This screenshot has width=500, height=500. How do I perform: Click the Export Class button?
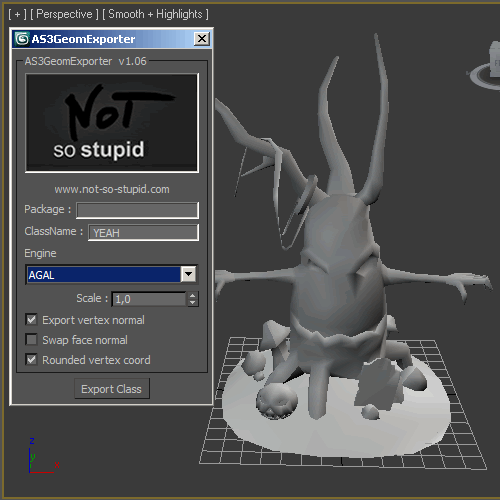click(112, 389)
